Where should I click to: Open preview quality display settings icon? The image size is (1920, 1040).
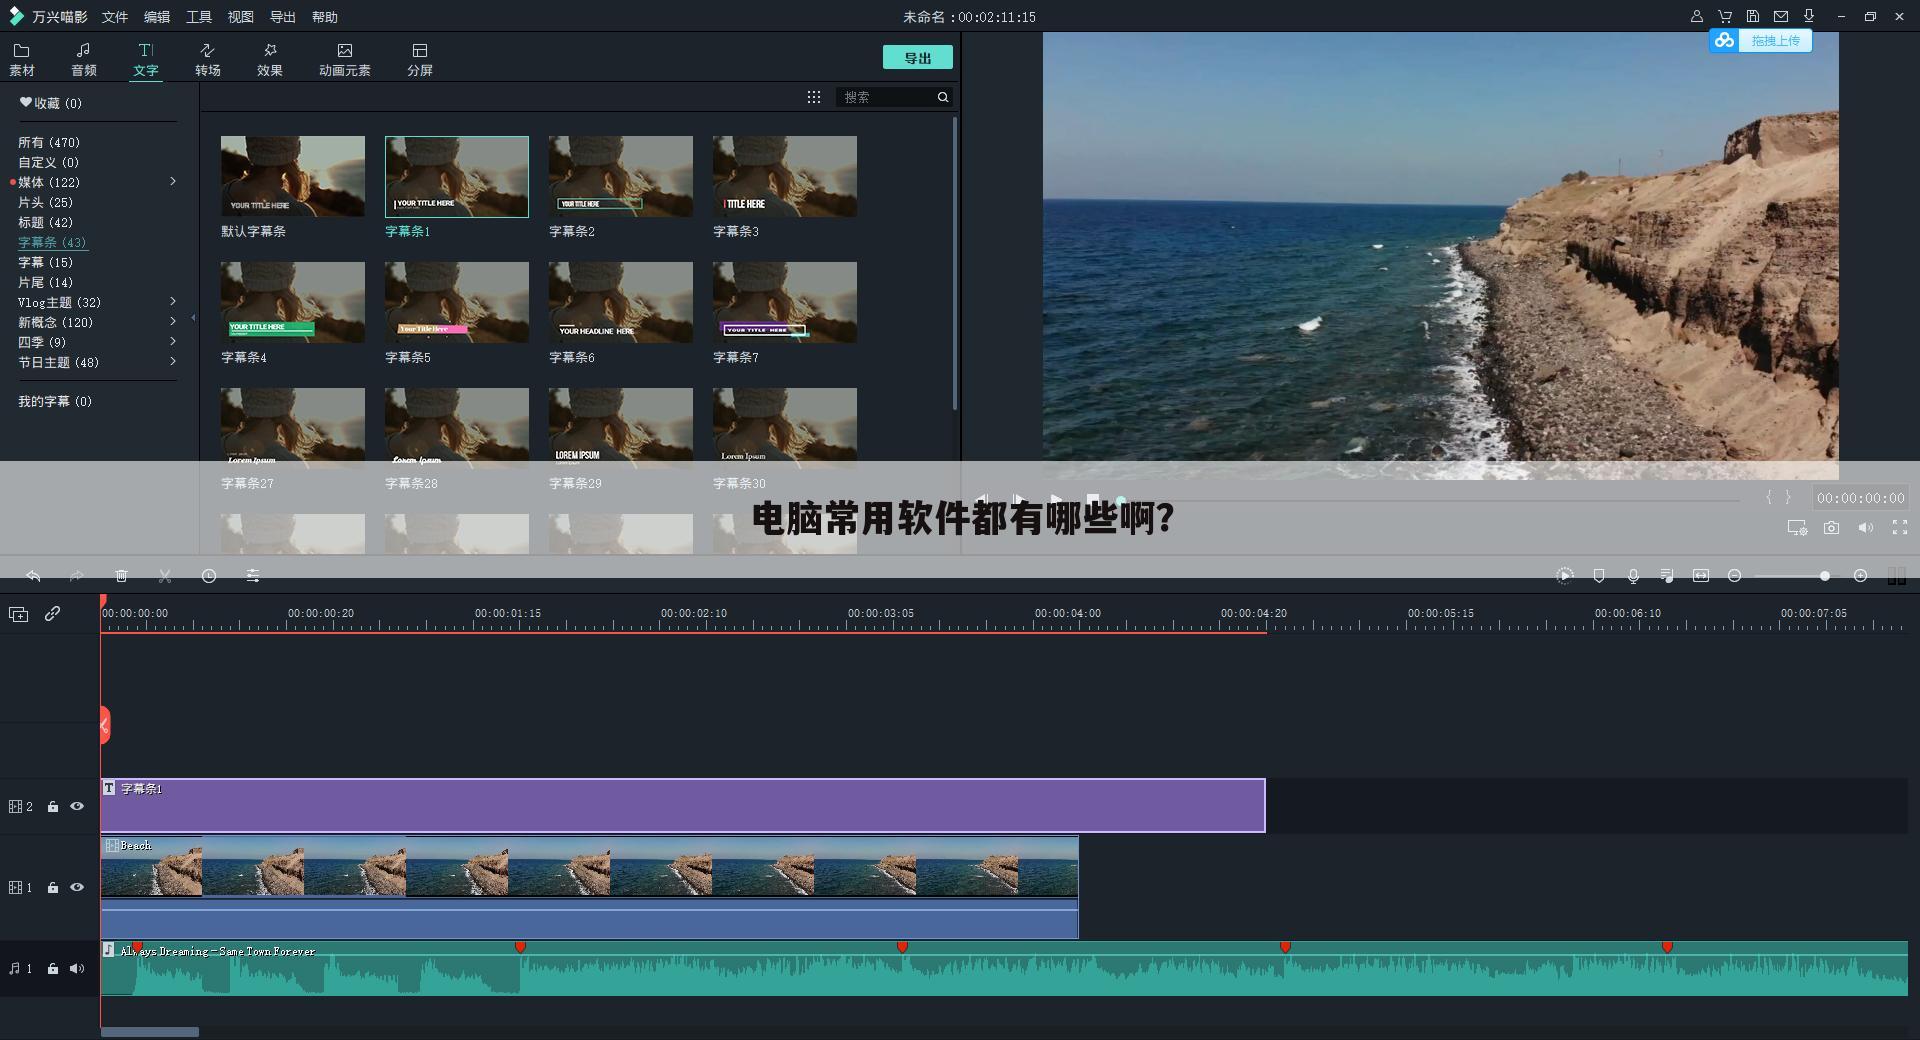(1797, 528)
